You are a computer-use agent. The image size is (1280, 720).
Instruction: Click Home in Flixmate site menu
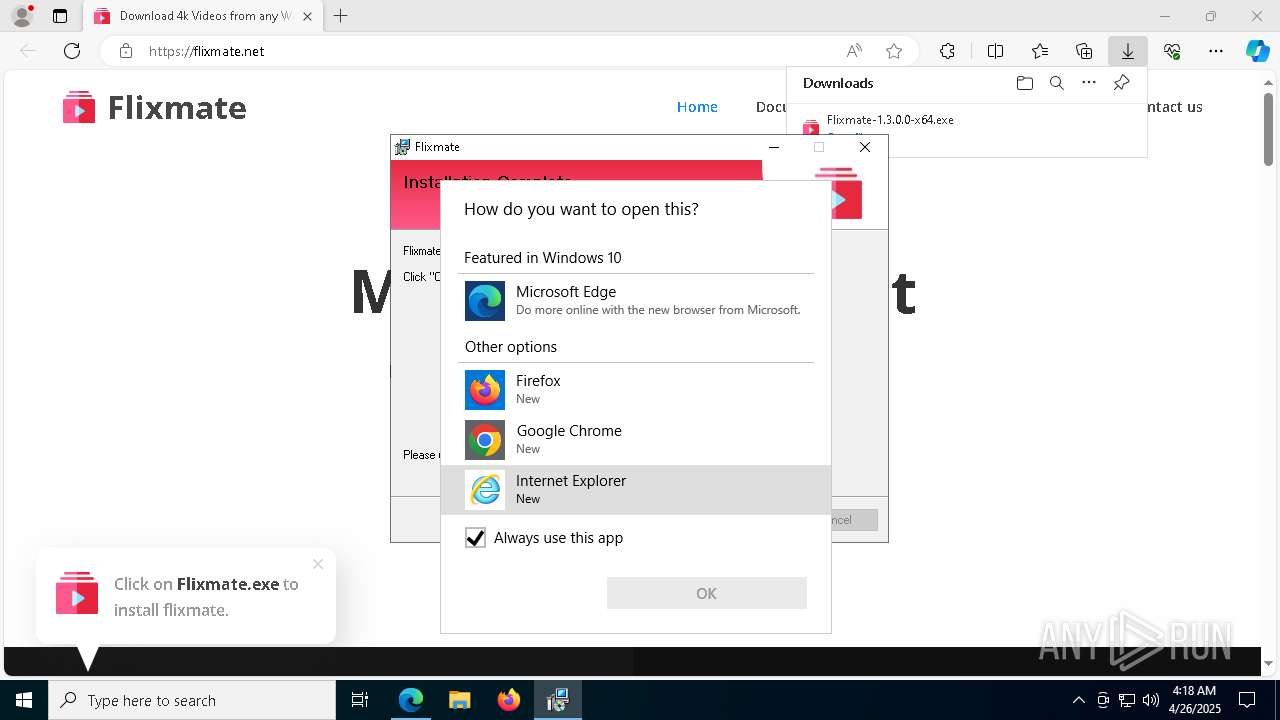pos(697,107)
